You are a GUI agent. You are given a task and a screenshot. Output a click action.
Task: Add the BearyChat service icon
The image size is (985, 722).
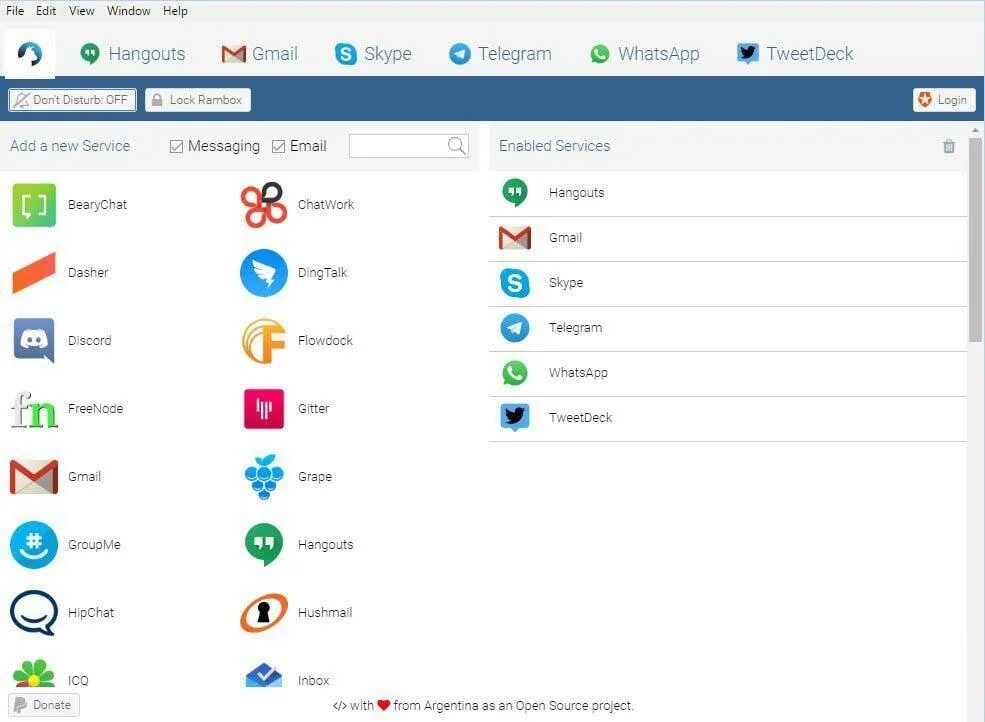point(34,205)
